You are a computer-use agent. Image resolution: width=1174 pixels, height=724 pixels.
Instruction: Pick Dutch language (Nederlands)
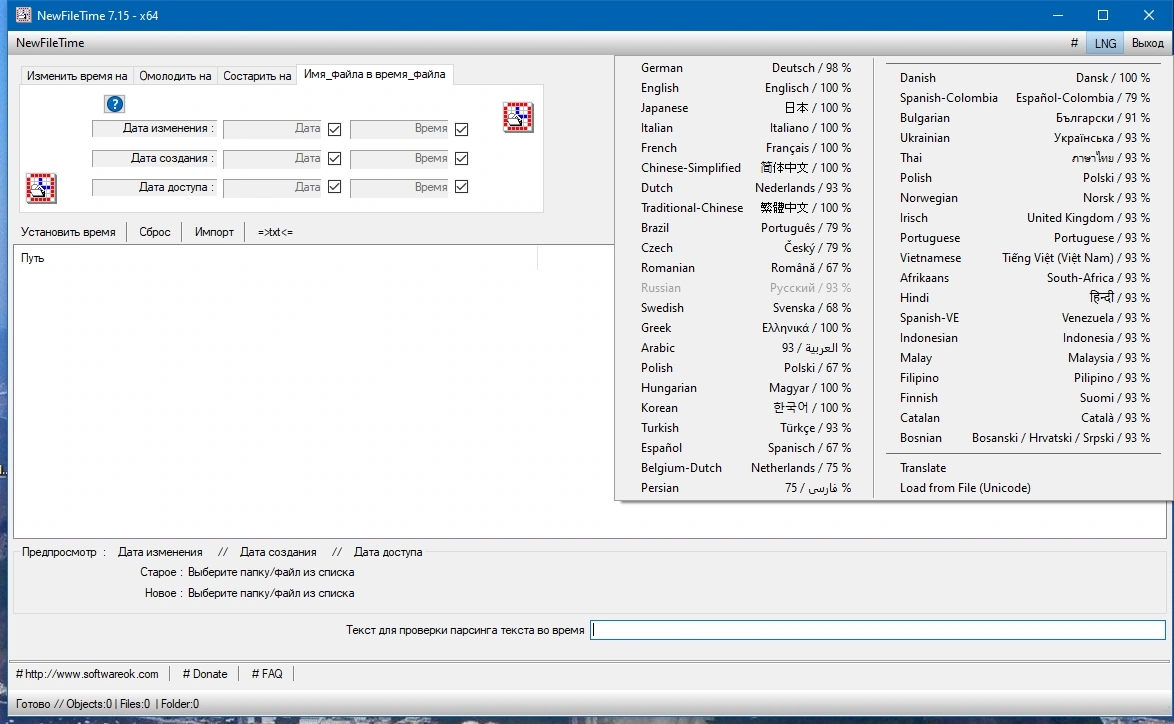[x=746, y=188]
